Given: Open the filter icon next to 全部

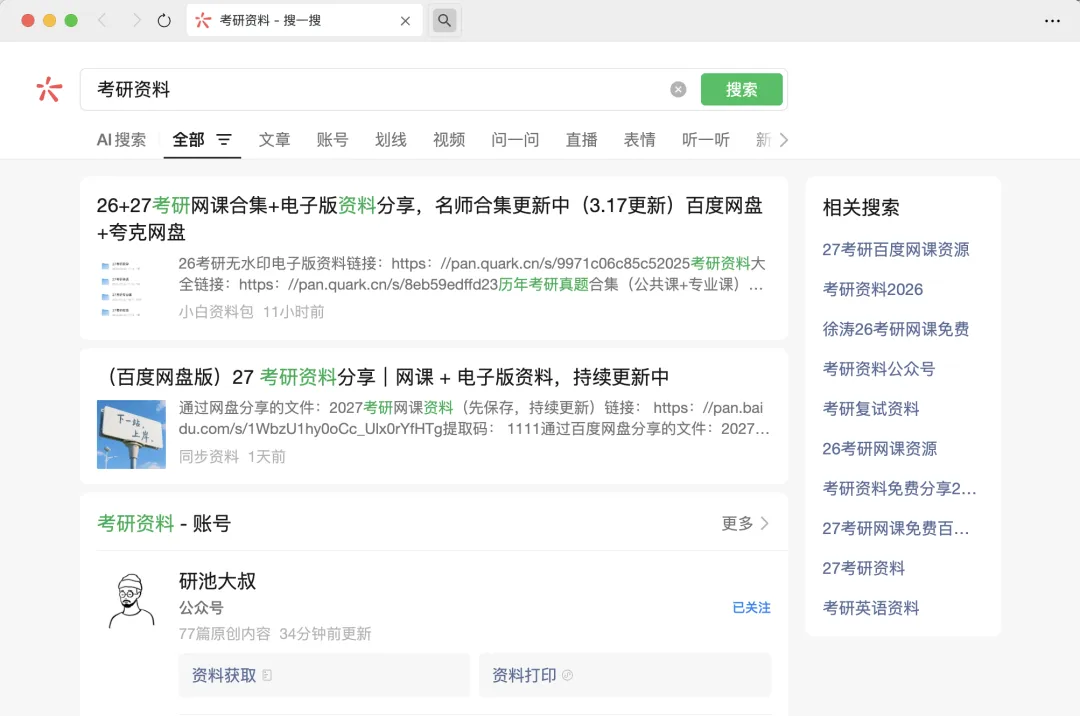Looking at the screenshot, I should tap(224, 140).
